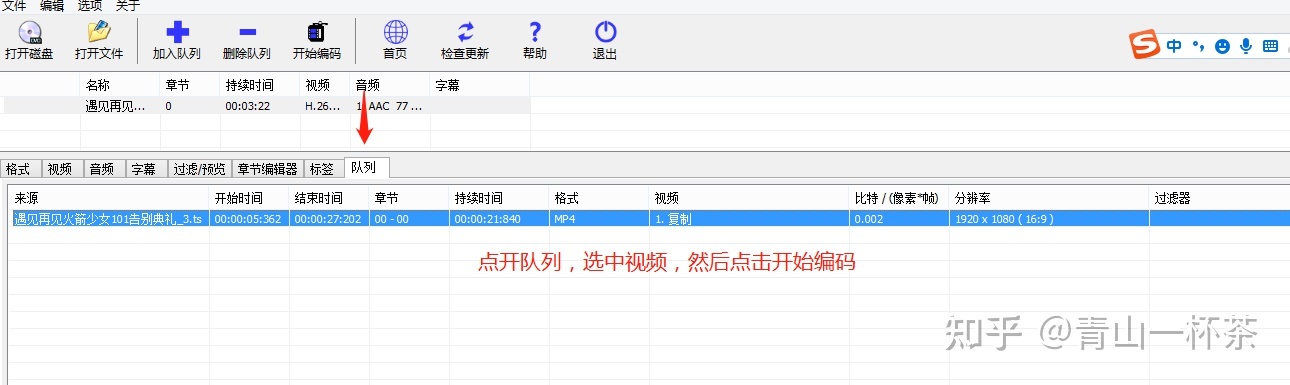Click the queue 来源 column header
This screenshot has height=385, width=1290.
[108, 198]
